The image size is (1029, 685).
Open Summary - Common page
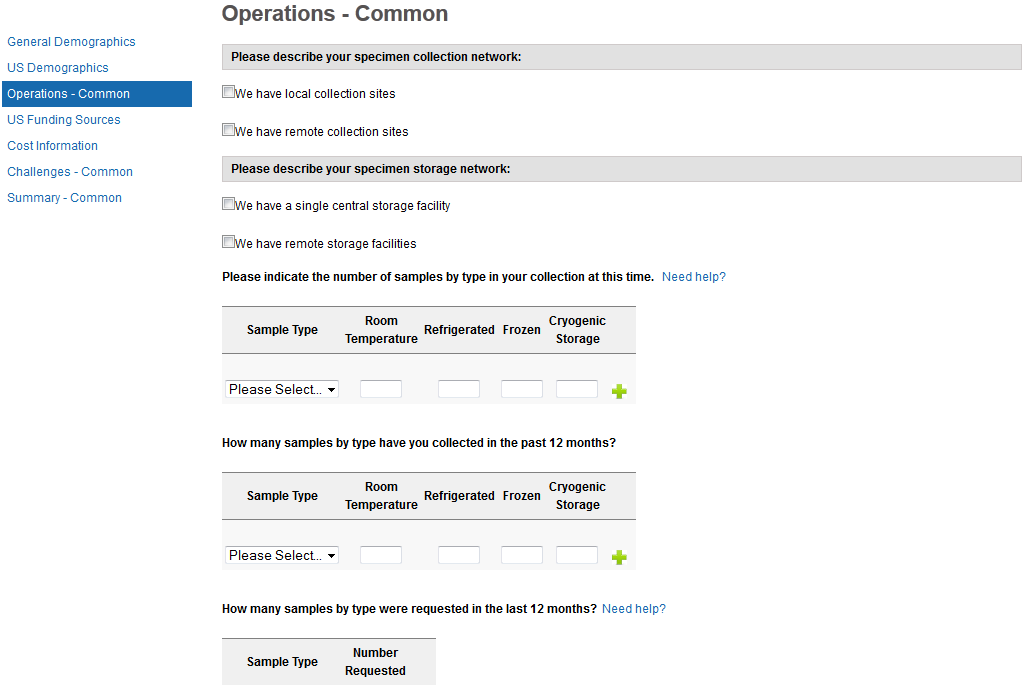click(x=65, y=198)
